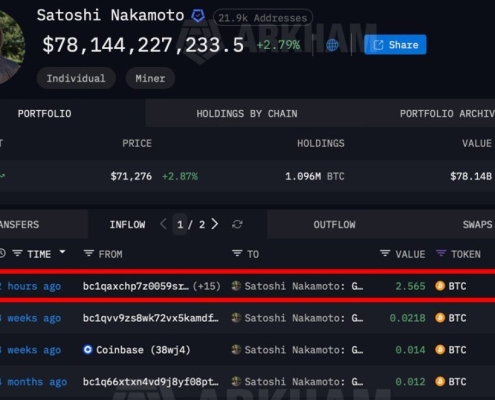Image resolution: width=495 pixels, height=400 pixels.
Task: Click the refresh transfers icon
Action: [237, 224]
